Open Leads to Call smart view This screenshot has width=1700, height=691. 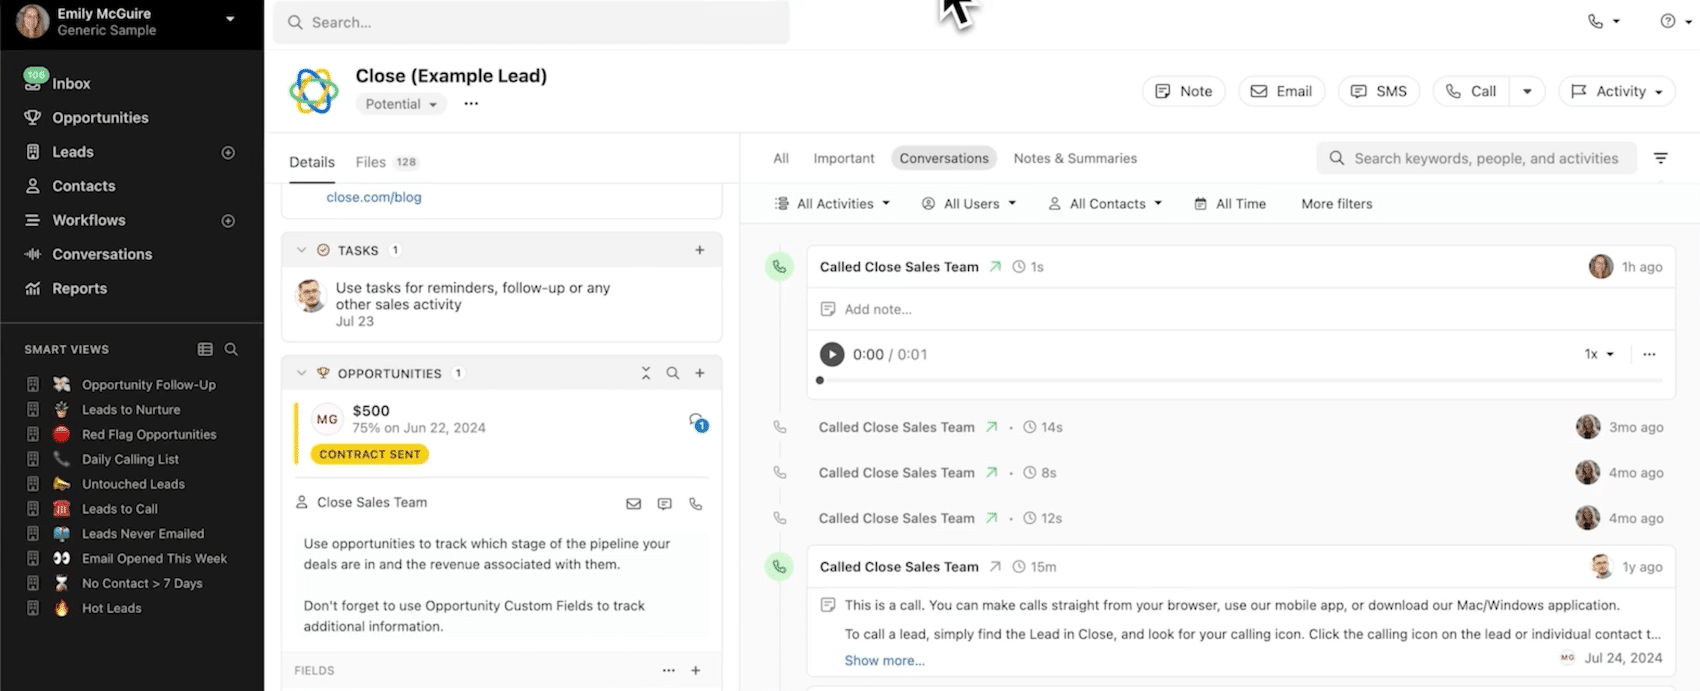coord(119,509)
